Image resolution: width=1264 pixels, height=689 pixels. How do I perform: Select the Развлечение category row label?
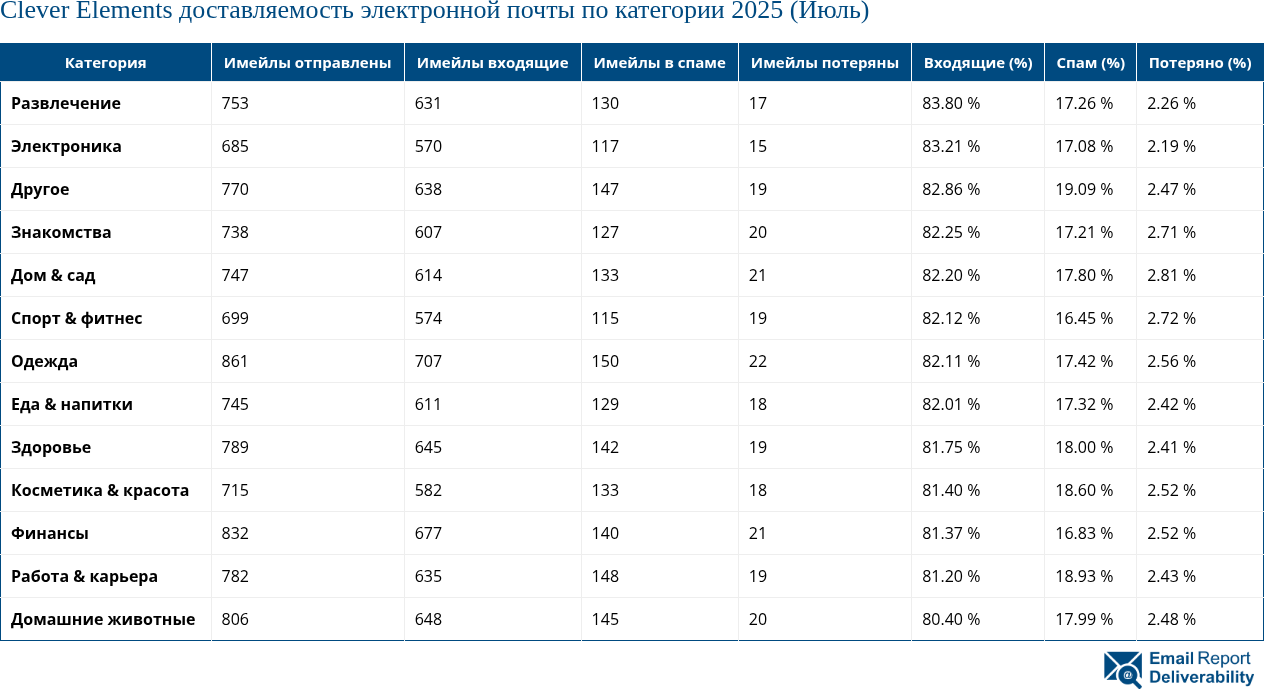point(66,103)
